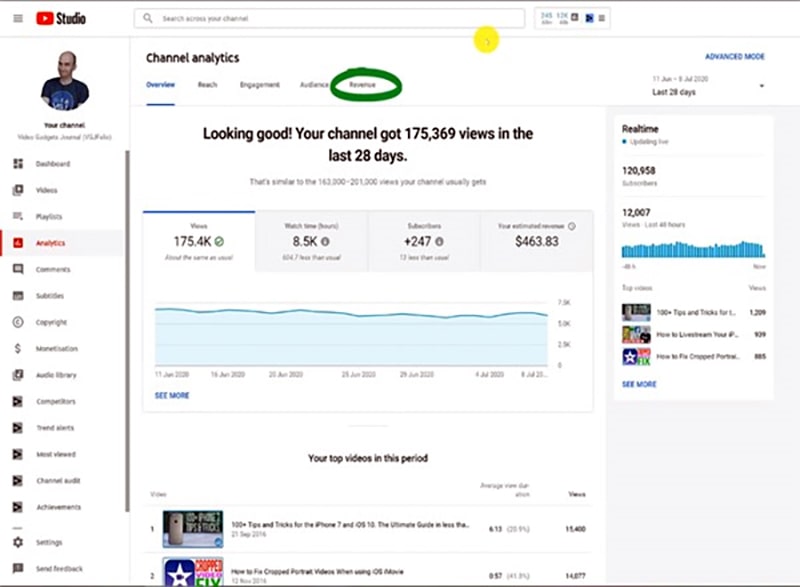Click the views line chart area
Image resolution: width=800 pixels, height=587 pixels.
coord(351,335)
